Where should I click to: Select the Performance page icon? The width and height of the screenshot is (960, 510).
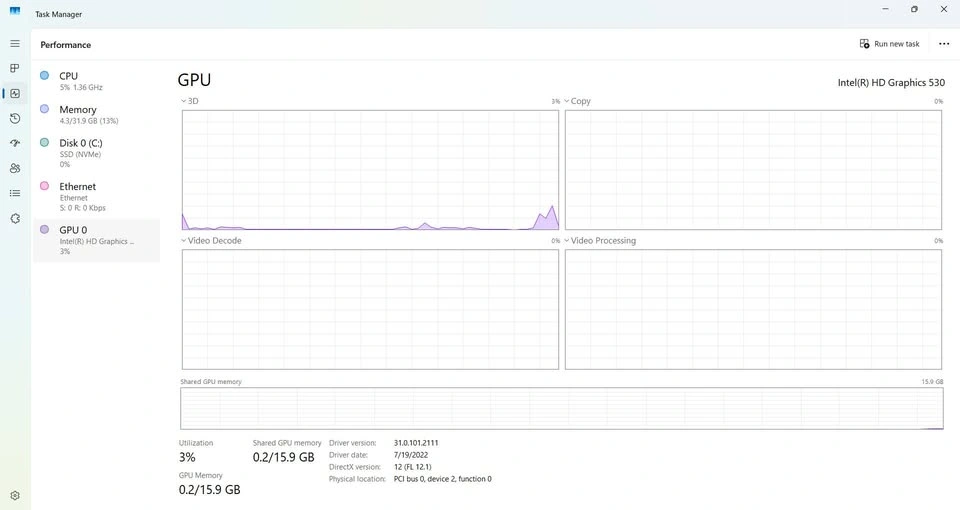coord(15,94)
